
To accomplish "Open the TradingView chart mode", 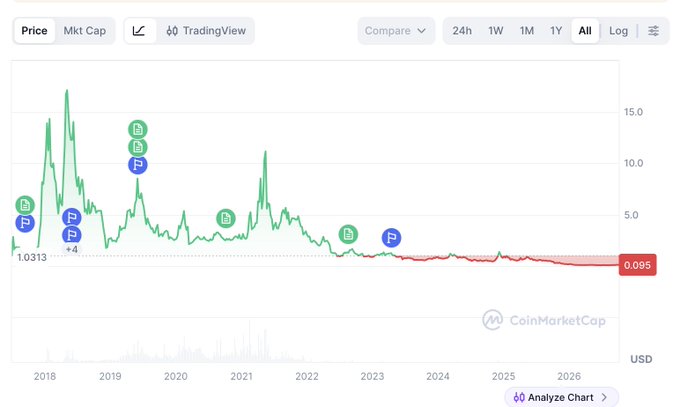I will pos(206,31).
